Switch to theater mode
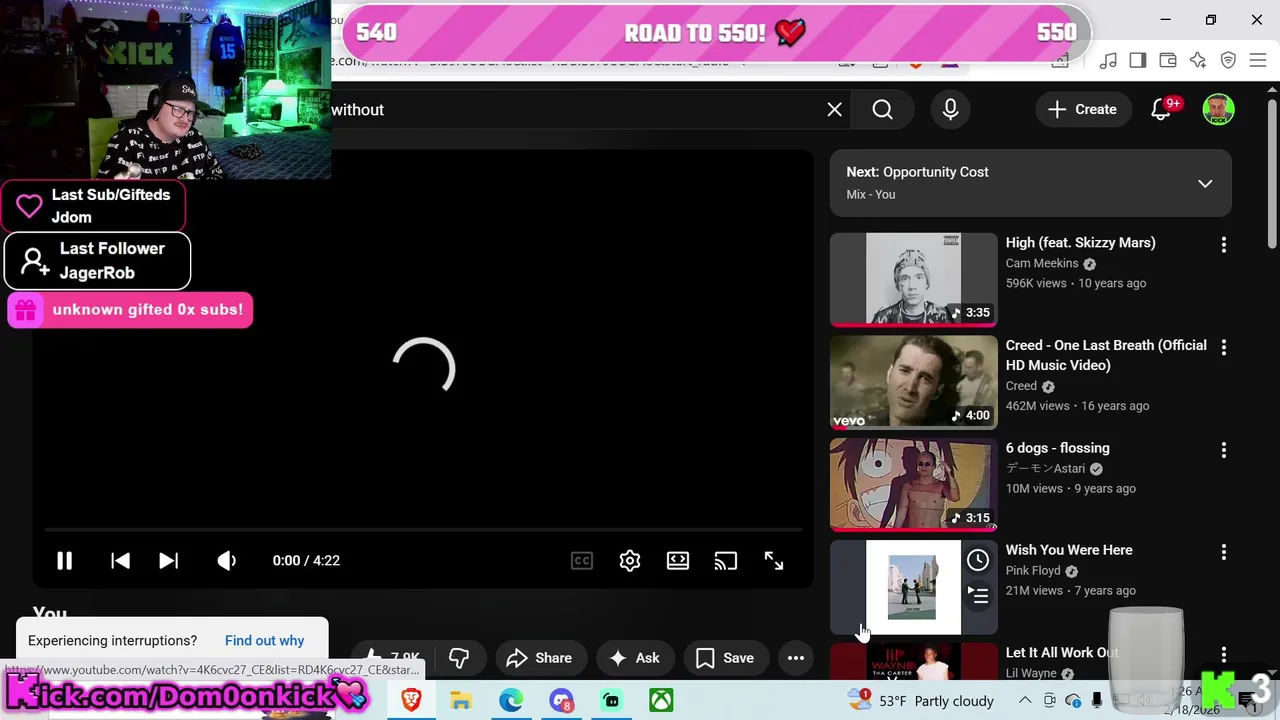This screenshot has height=720, width=1280. click(678, 561)
